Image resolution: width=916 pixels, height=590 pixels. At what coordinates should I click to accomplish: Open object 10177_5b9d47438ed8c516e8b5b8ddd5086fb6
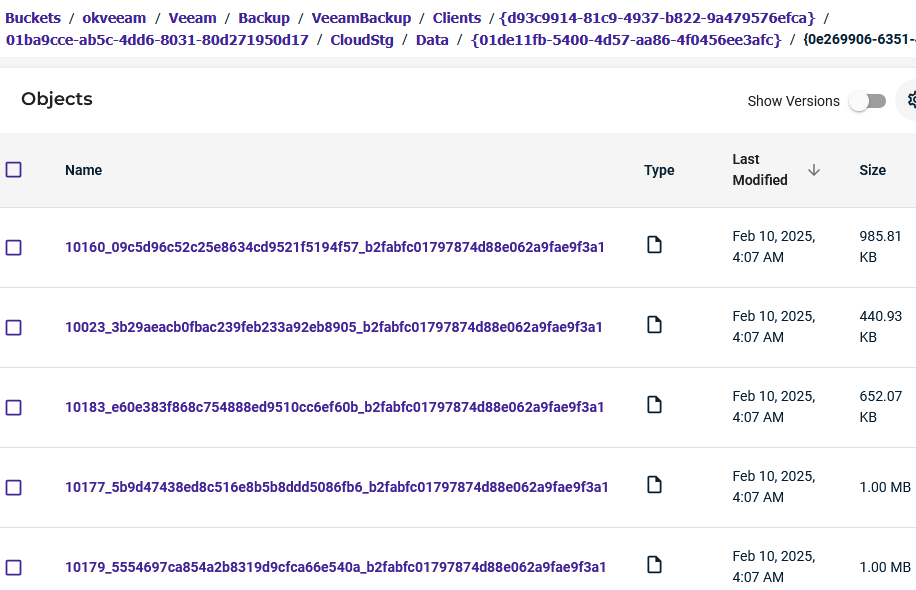[336, 487]
